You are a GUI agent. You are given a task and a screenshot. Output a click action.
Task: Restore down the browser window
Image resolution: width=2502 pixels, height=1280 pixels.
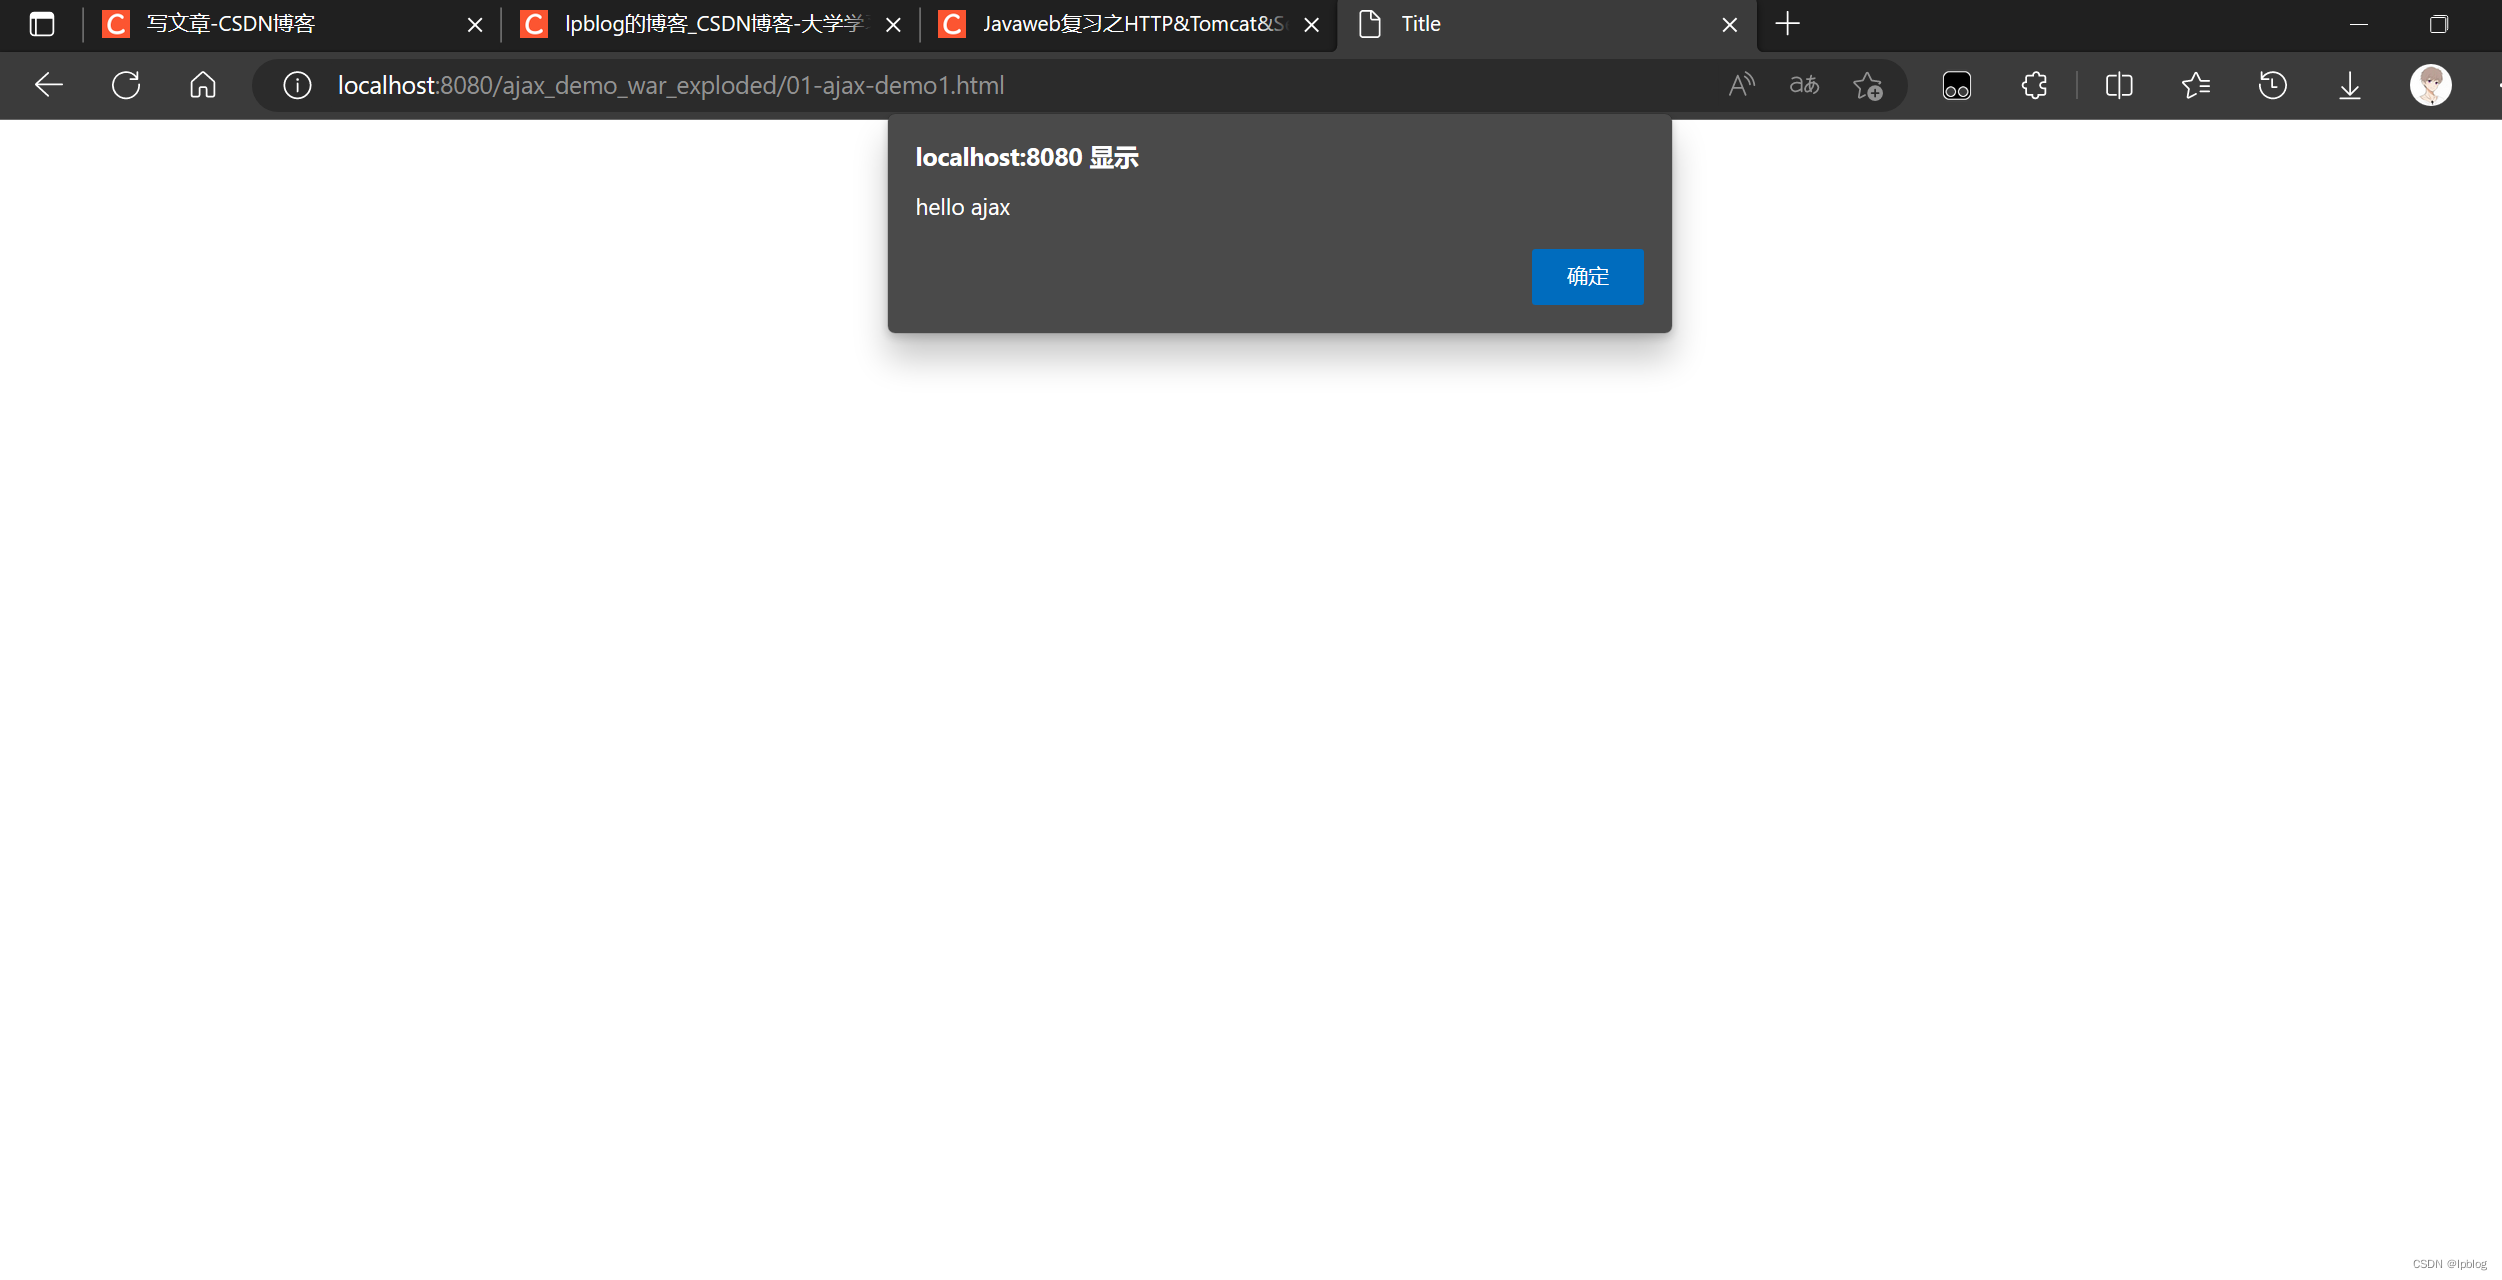[x=2438, y=24]
